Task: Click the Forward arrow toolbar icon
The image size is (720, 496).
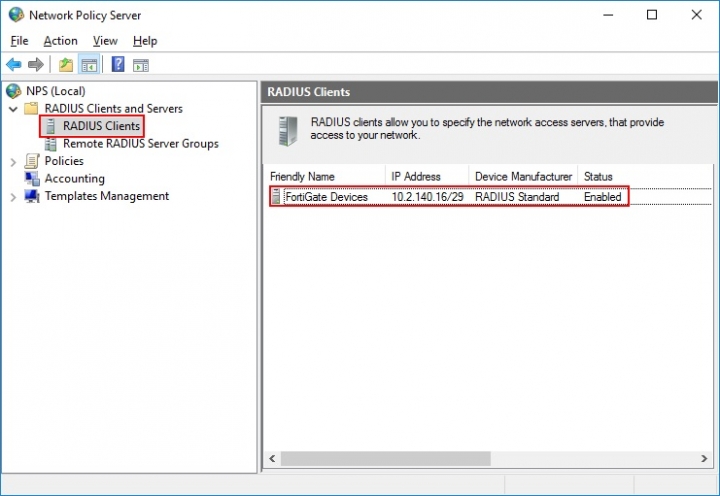Action: pos(36,65)
